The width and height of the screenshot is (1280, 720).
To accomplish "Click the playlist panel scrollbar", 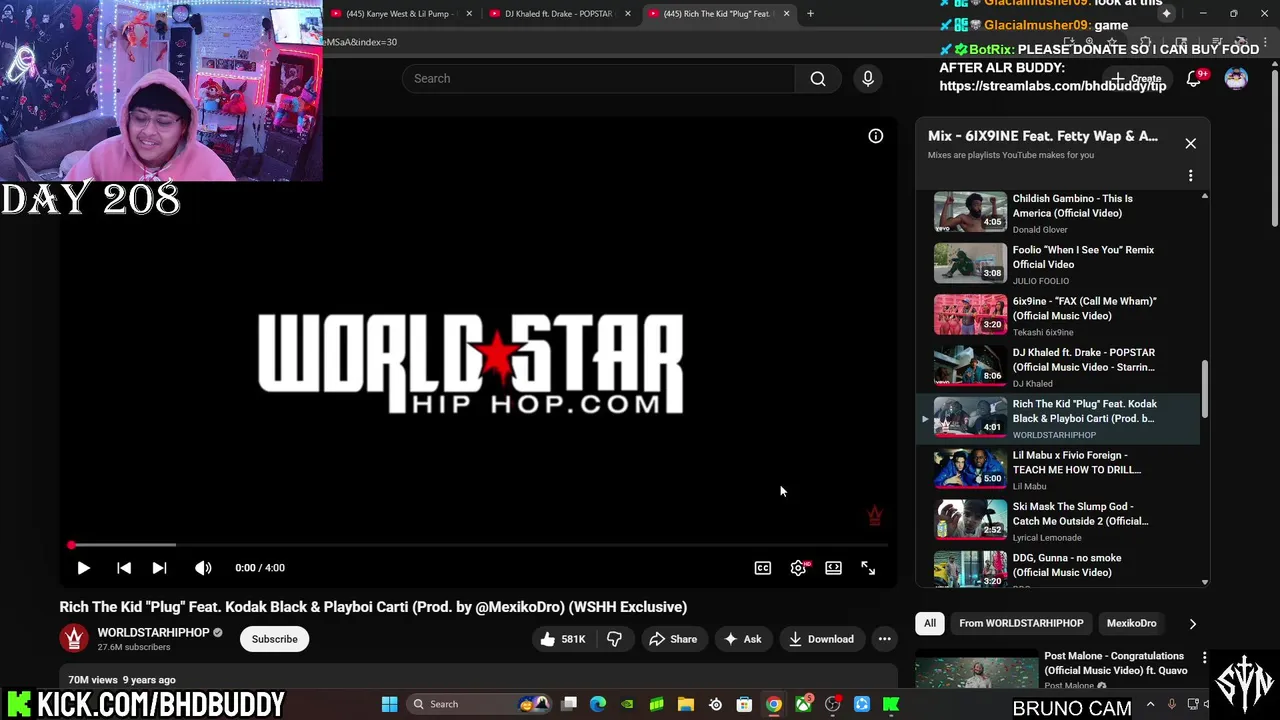I will tap(1204, 389).
